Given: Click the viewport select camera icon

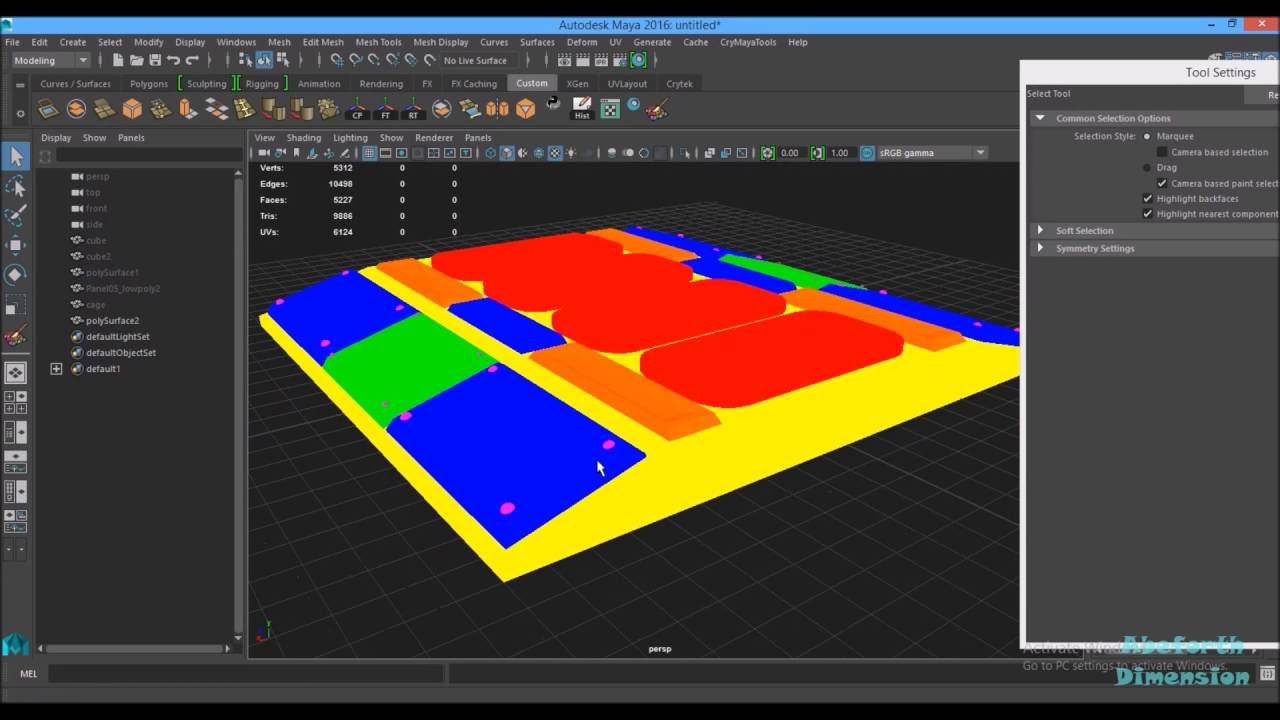Looking at the screenshot, I should pos(264,153).
